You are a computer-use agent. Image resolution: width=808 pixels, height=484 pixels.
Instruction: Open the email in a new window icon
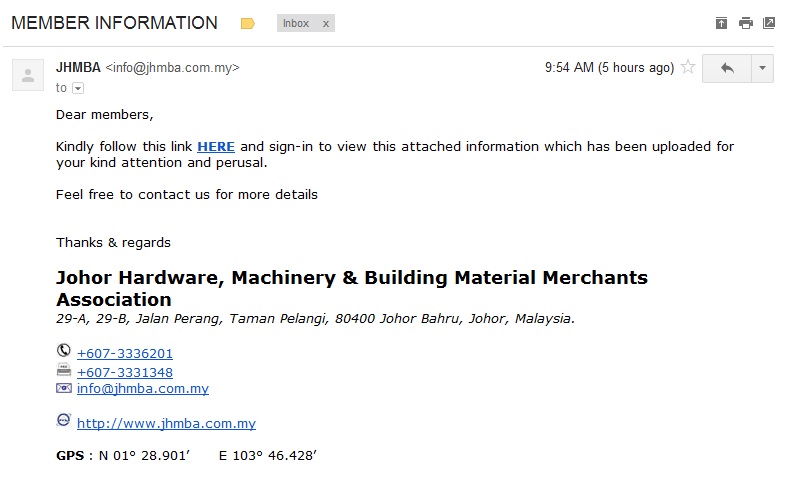[769, 23]
